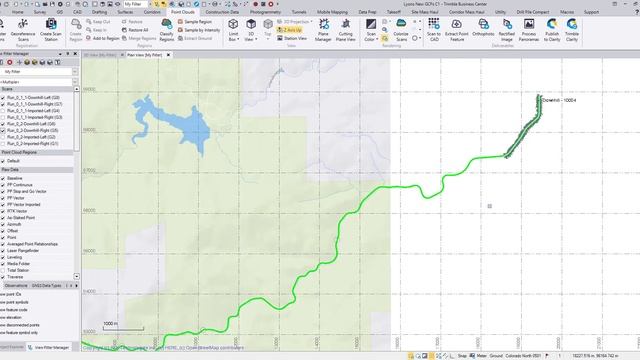The width and height of the screenshot is (640, 360).
Task: Toggle the RTK Vector checkbox
Action: [x=3, y=211]
